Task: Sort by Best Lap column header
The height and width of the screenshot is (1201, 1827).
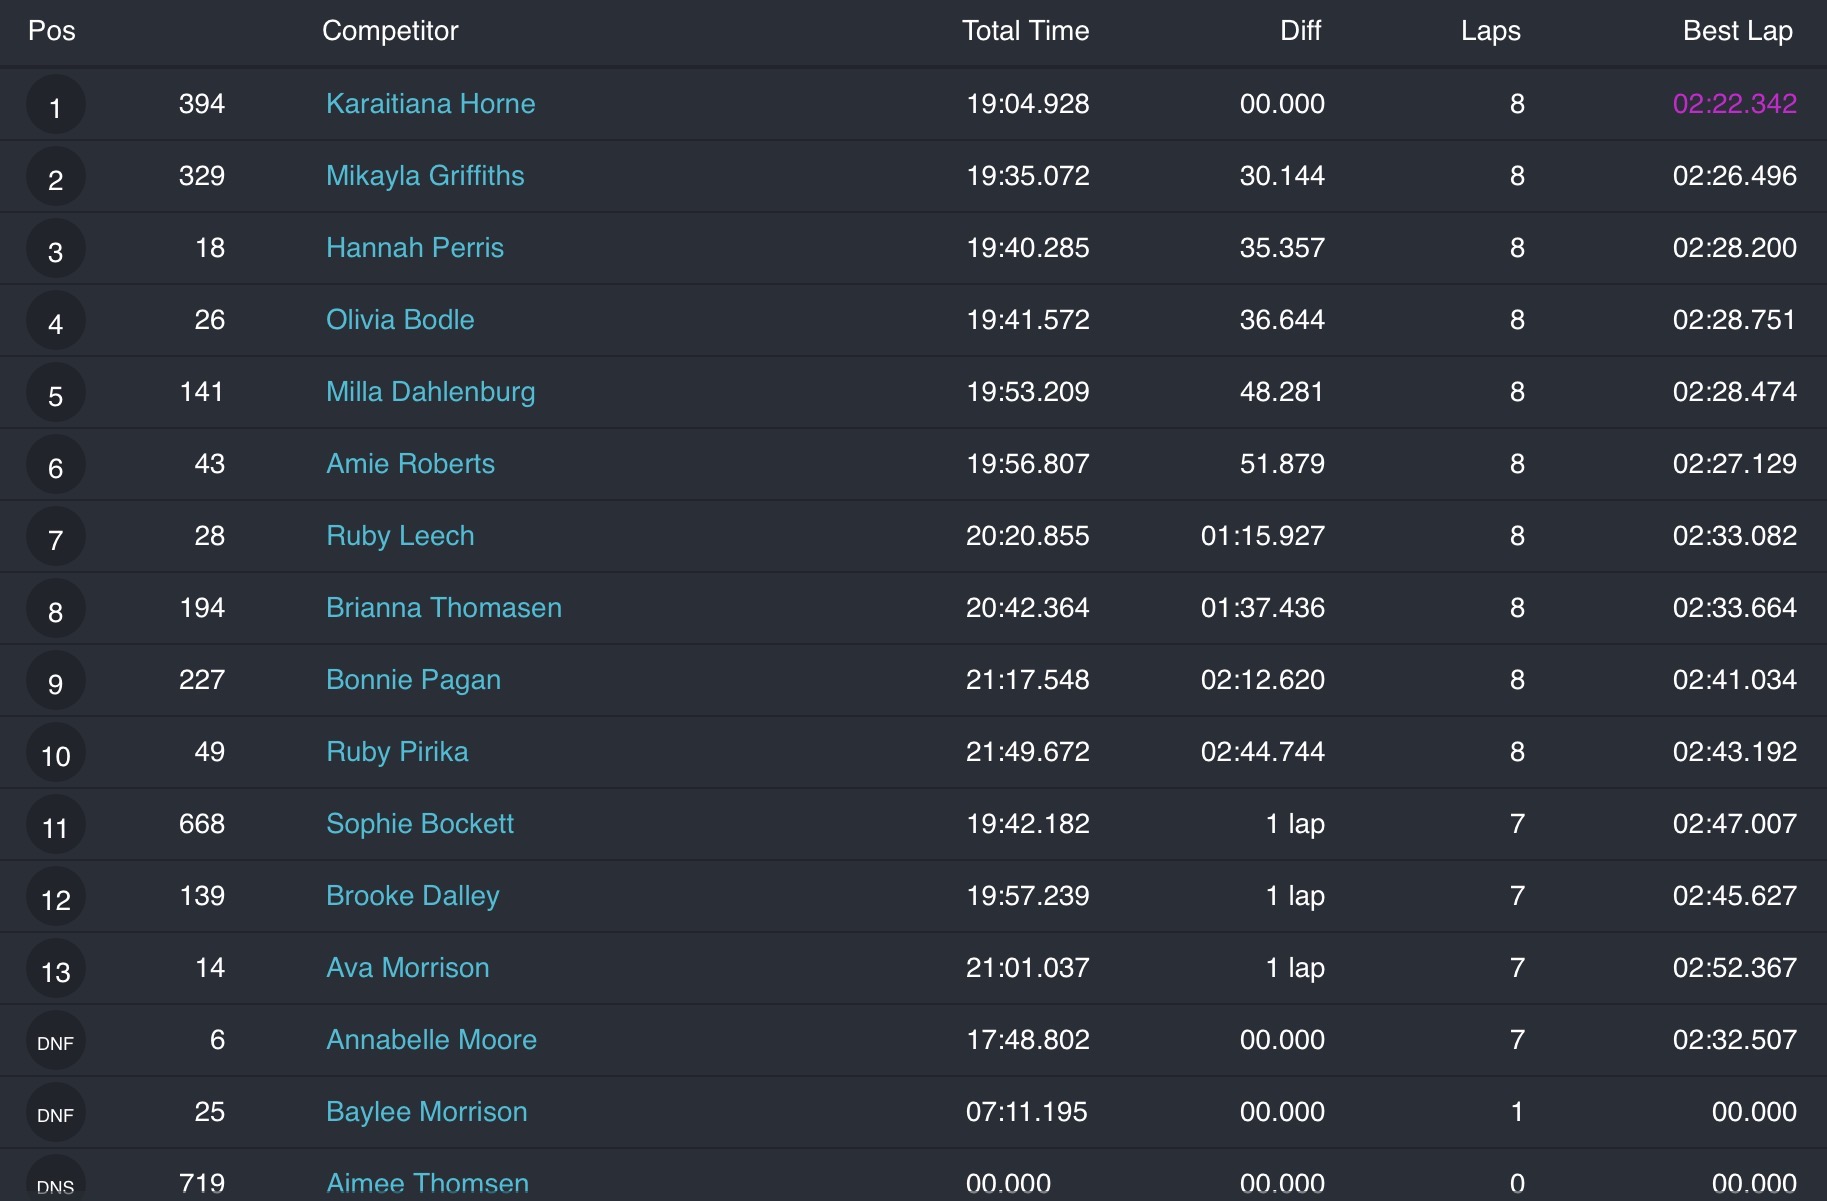Action: pos(1737,31)
